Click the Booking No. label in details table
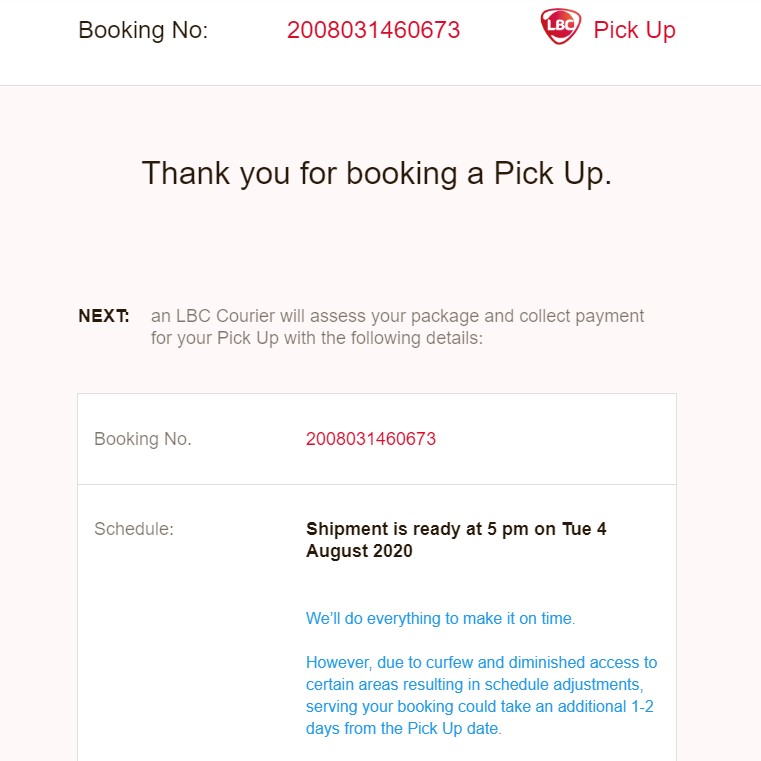761x761 pixels. [x=143, y=439]
